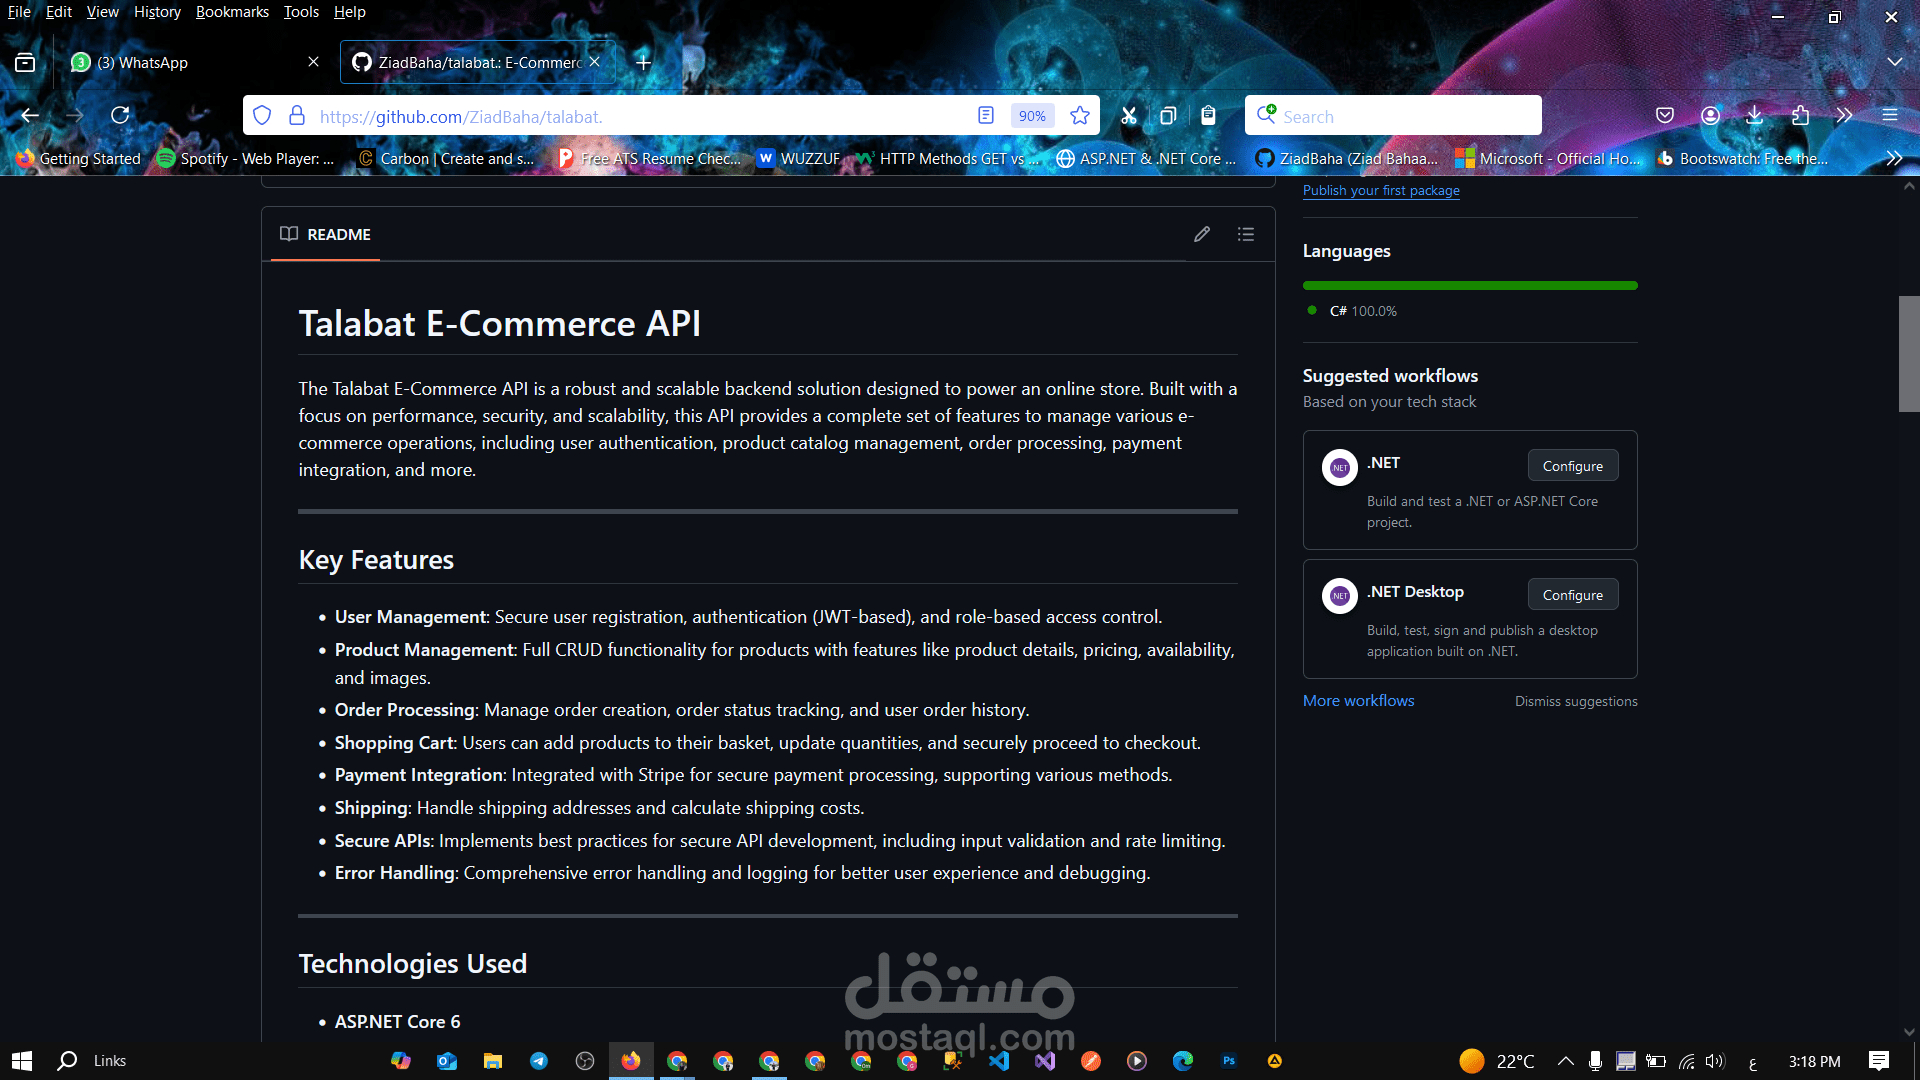Open the Firefox extensions puzzle icon
The height and width of the screenshot is (1080, 1920).
pyautogui.click(x=1800, y=116)
